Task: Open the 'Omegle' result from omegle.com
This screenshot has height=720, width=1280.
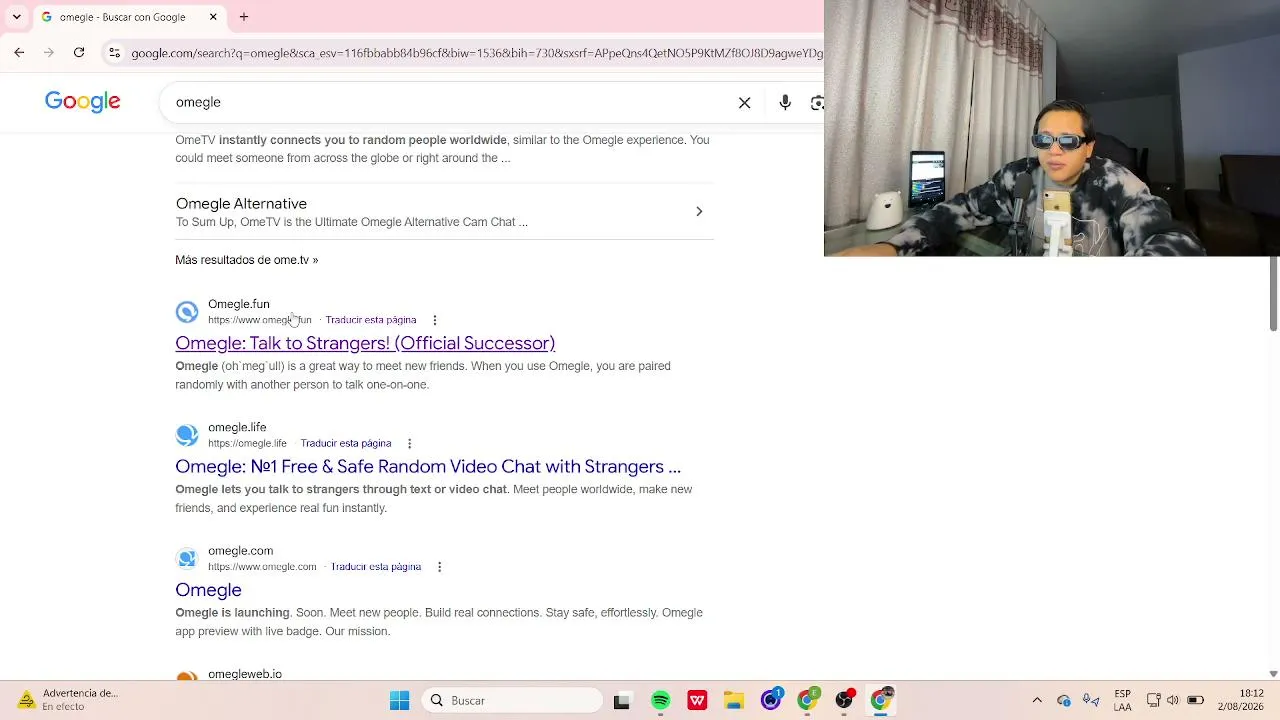Action: (x=208, y=590)
